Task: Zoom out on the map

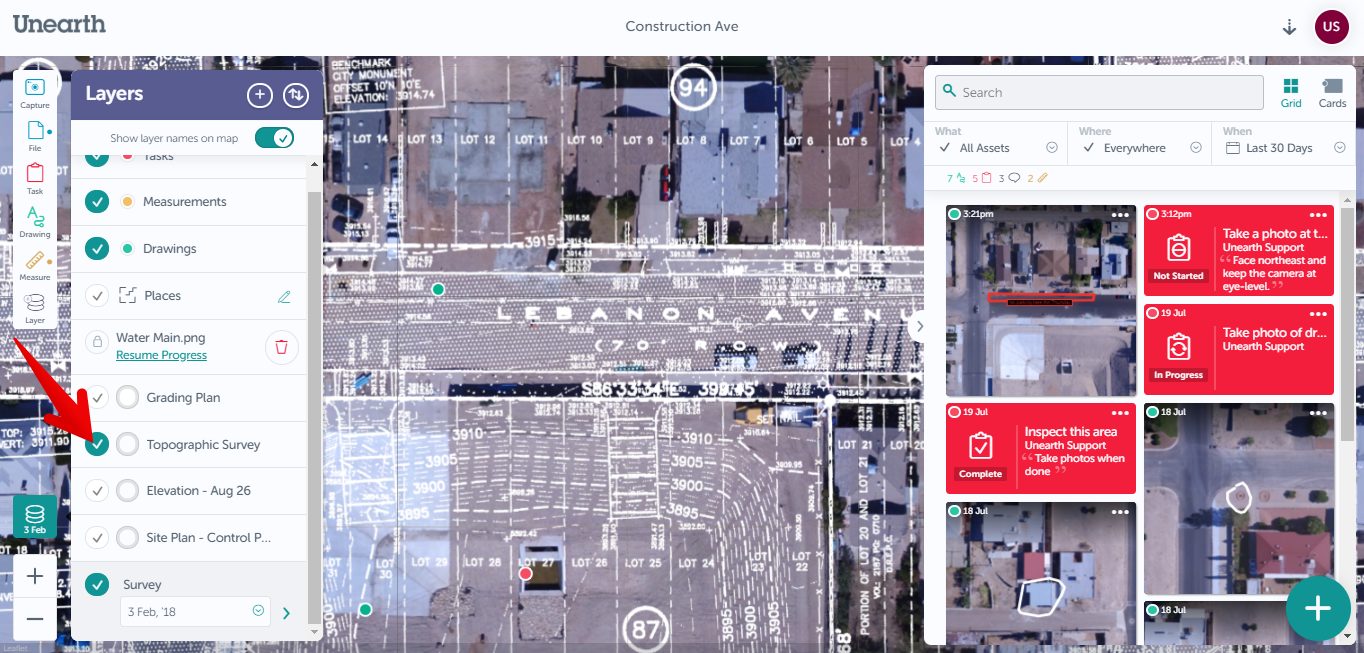Action: click(35, 619)
